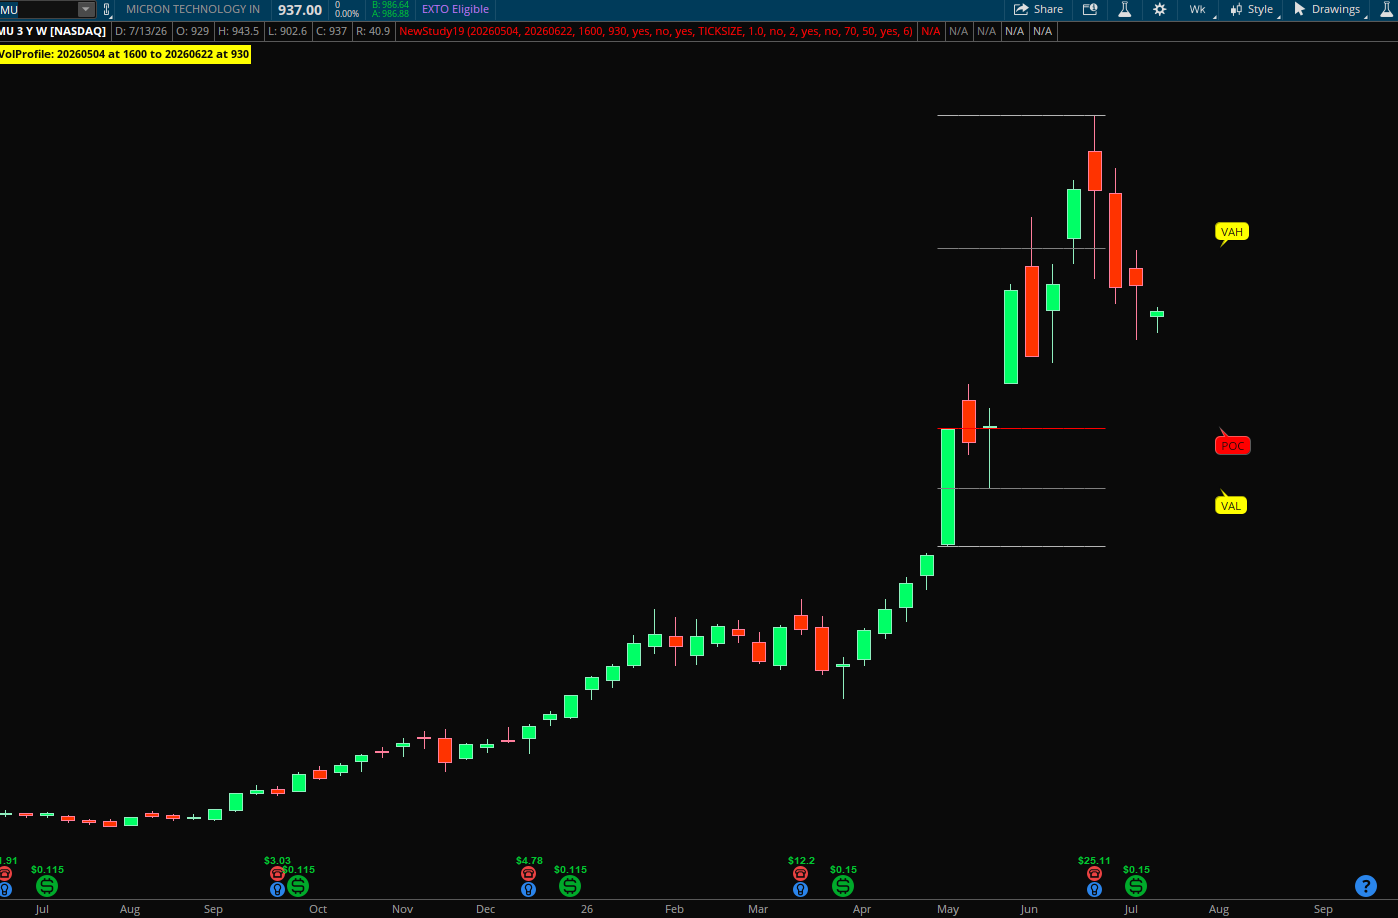The height and width of the screenshot is (918, 1398).
Task: Click the 26 year label on the time axis
Action: [587, 909]
